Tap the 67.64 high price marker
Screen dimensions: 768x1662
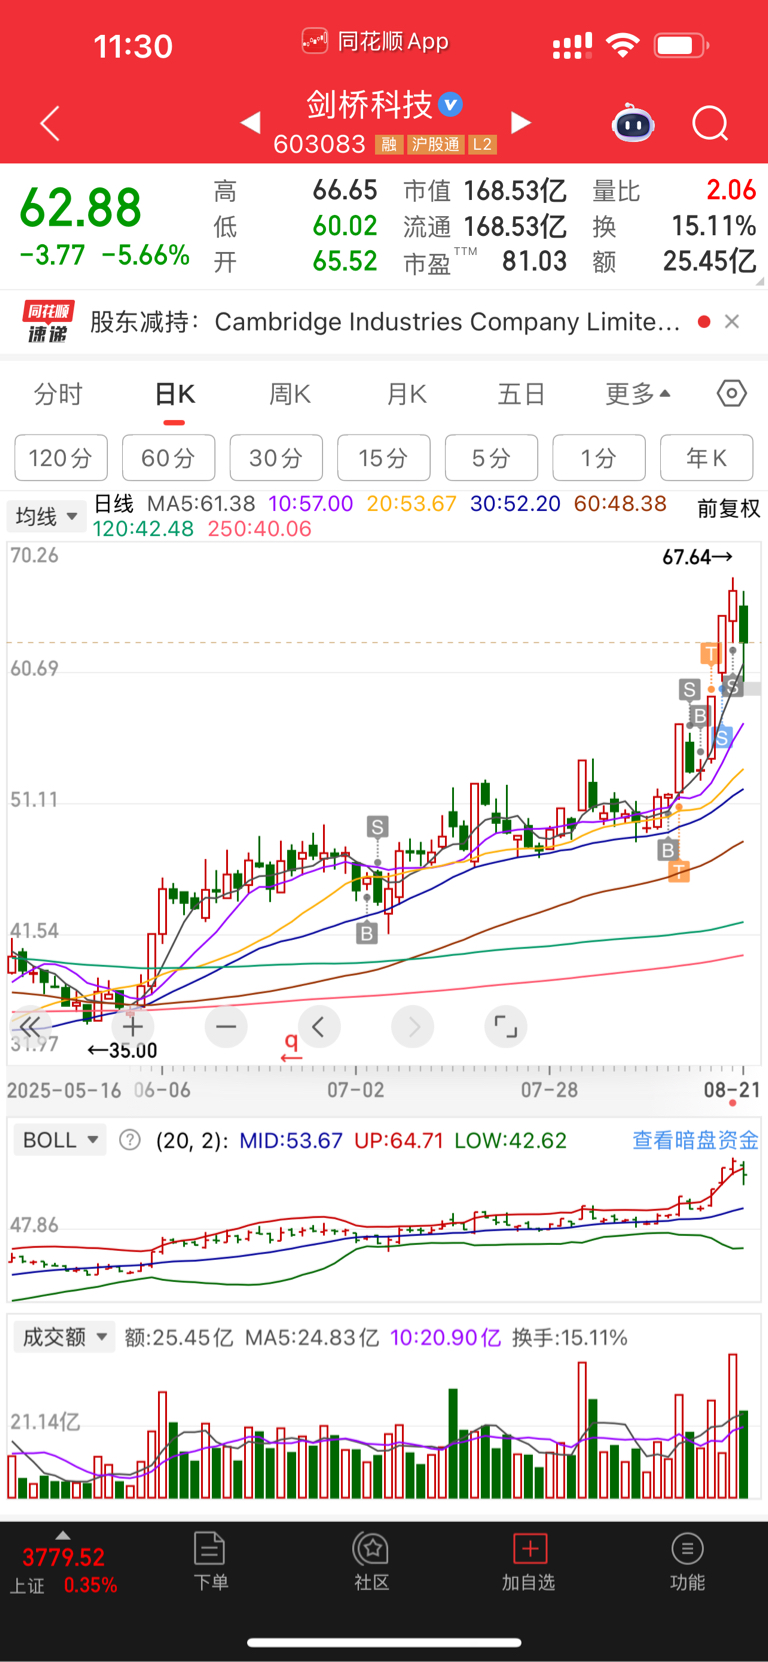point(697,557)
